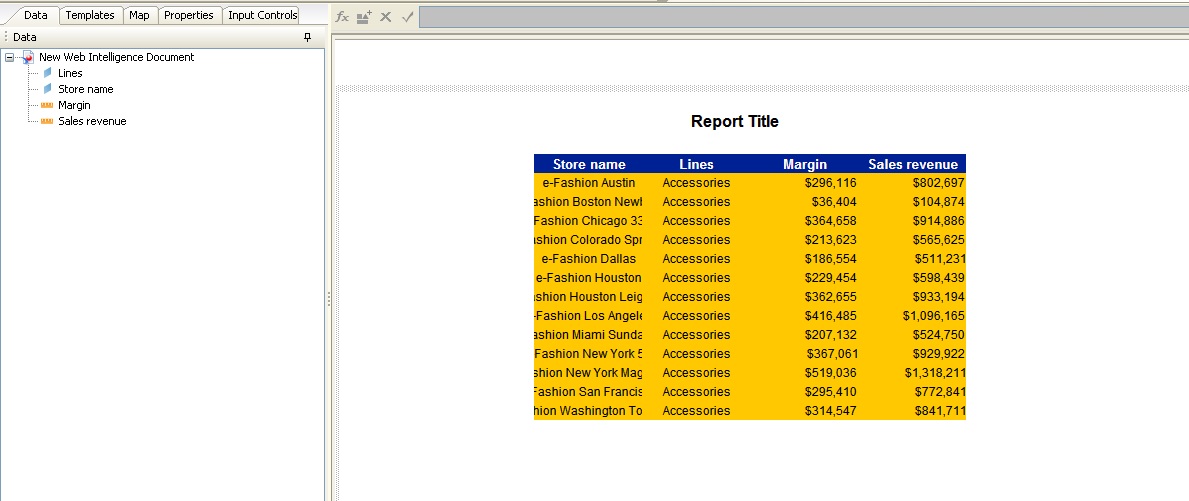Click the Margin measure icon
1189x501 pixels.
[x=47, y=105]
